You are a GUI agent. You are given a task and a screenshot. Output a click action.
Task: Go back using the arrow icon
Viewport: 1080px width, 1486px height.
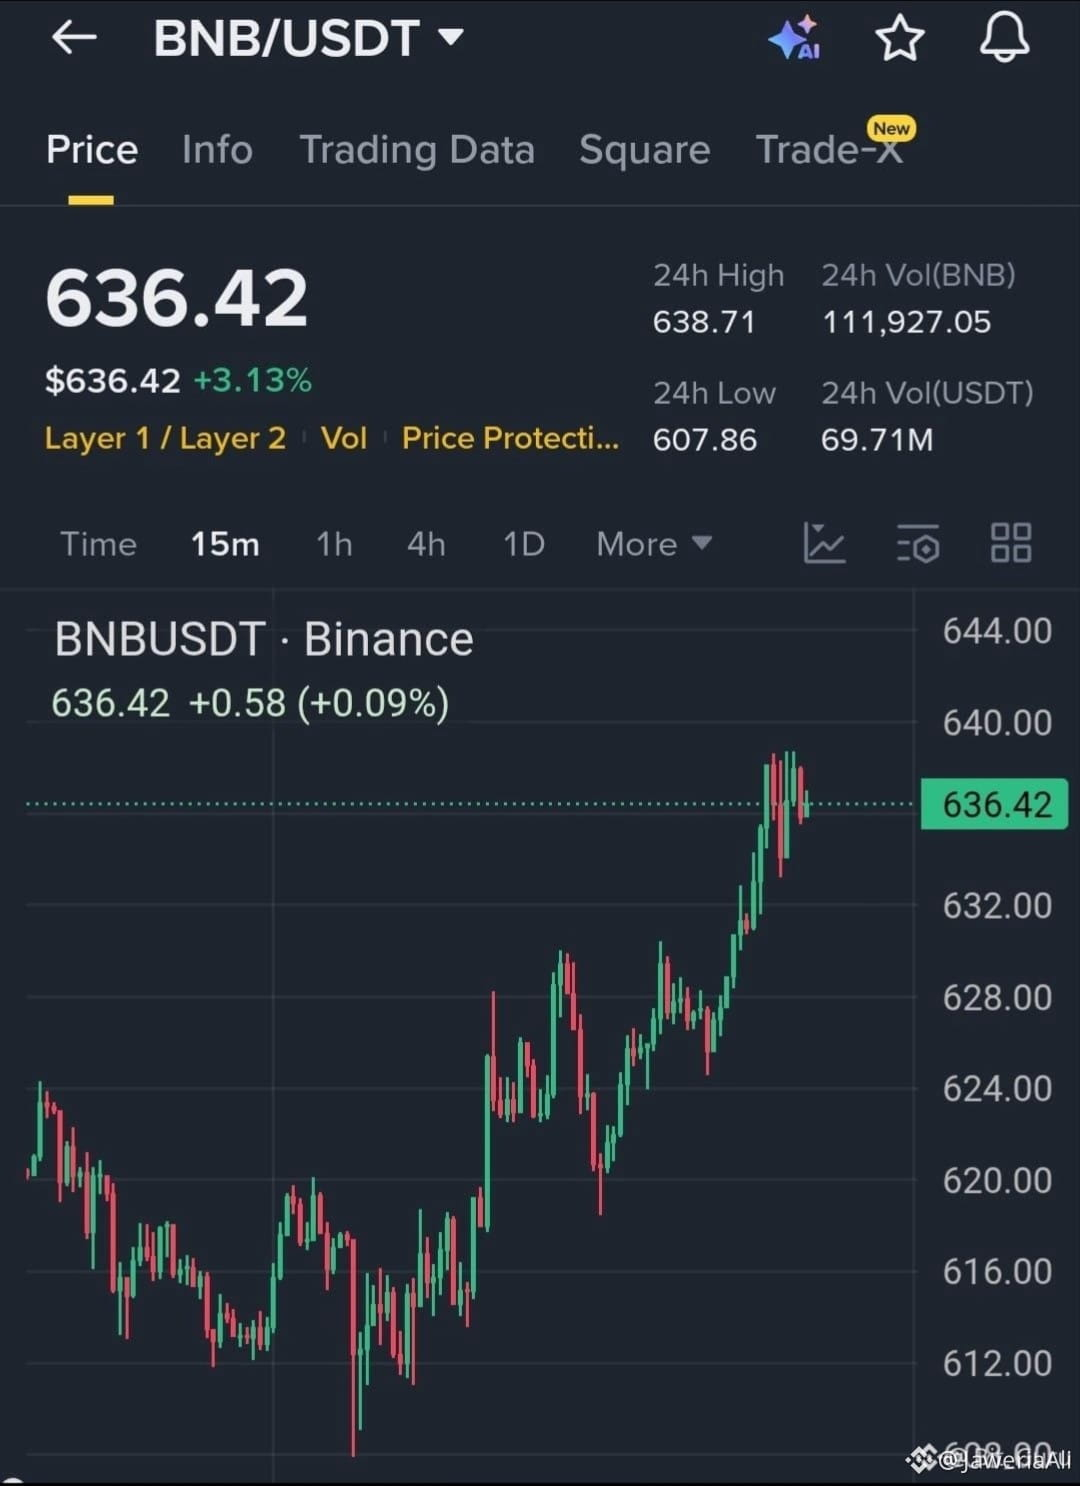pyautogui.click(x=74, y=38)
